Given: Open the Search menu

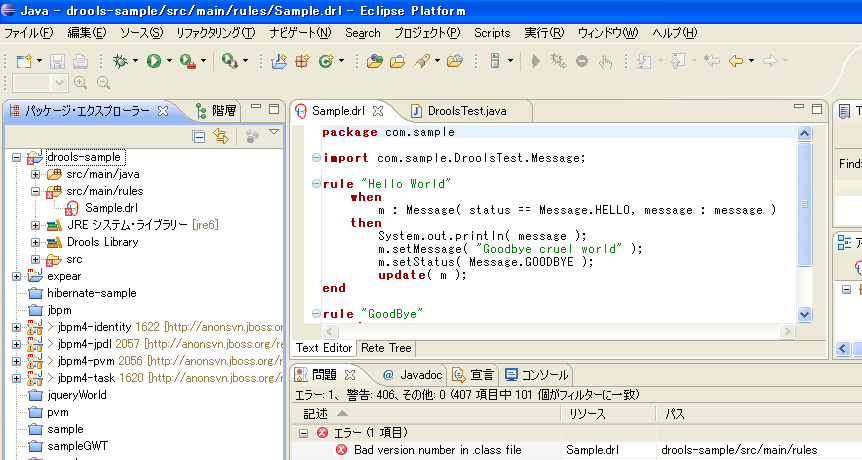Looking at the screenshot, I should (362, 33).
